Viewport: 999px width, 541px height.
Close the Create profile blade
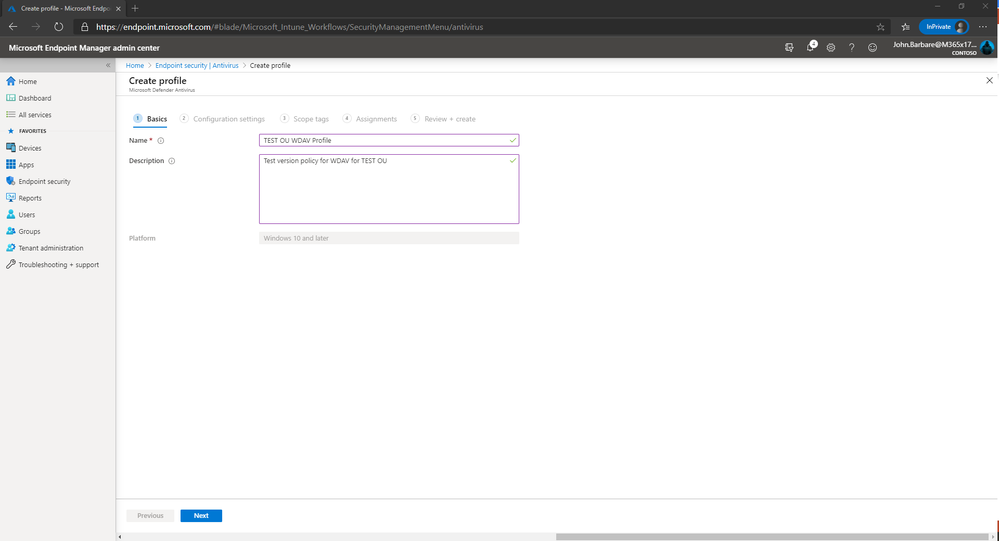click(x=989, y=80)
